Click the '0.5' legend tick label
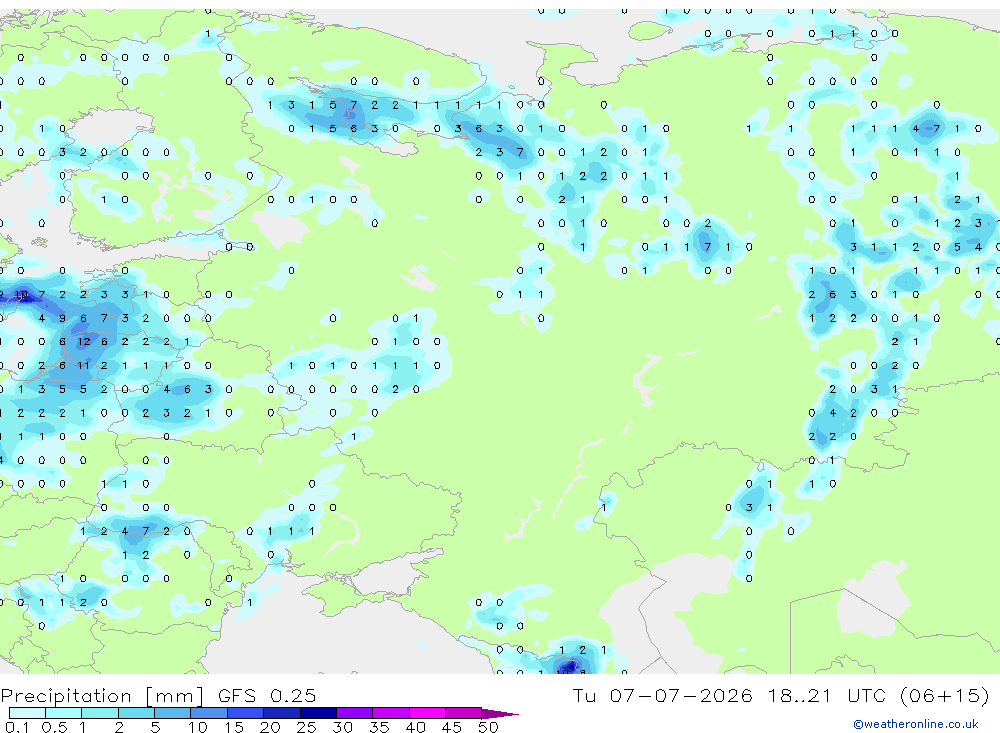The width and height of the screenshot is (1000, 733). (x=54, y=727)
